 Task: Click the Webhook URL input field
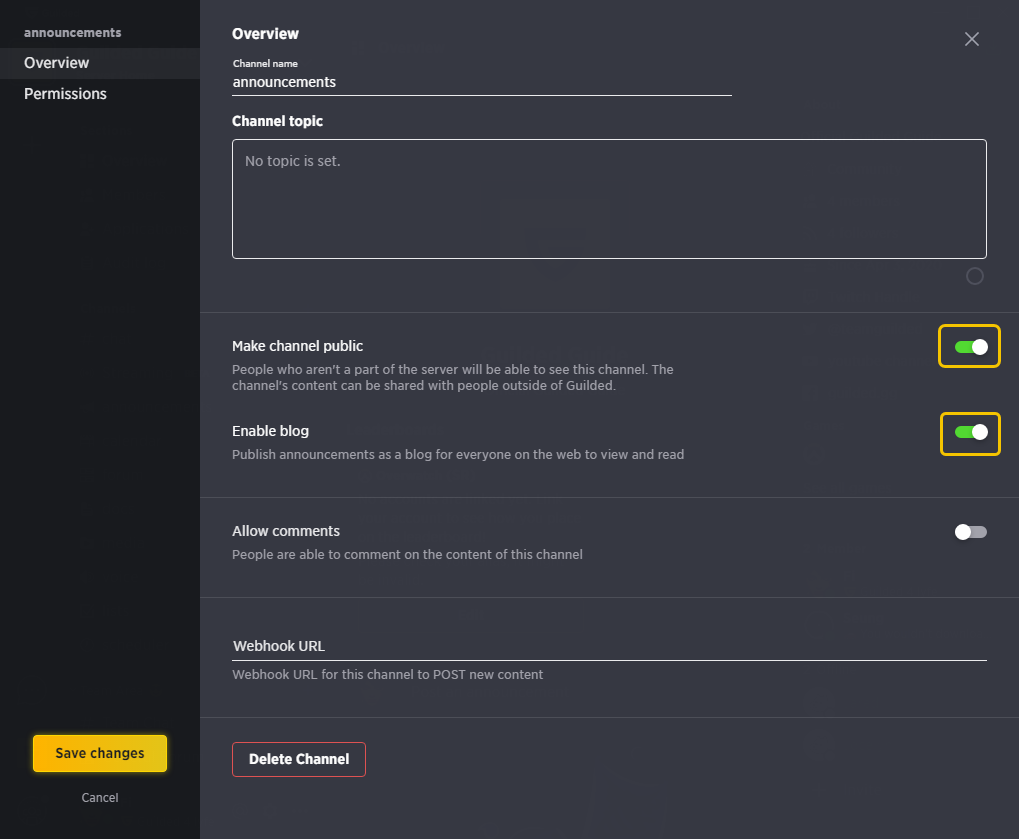tap(609, 646)
